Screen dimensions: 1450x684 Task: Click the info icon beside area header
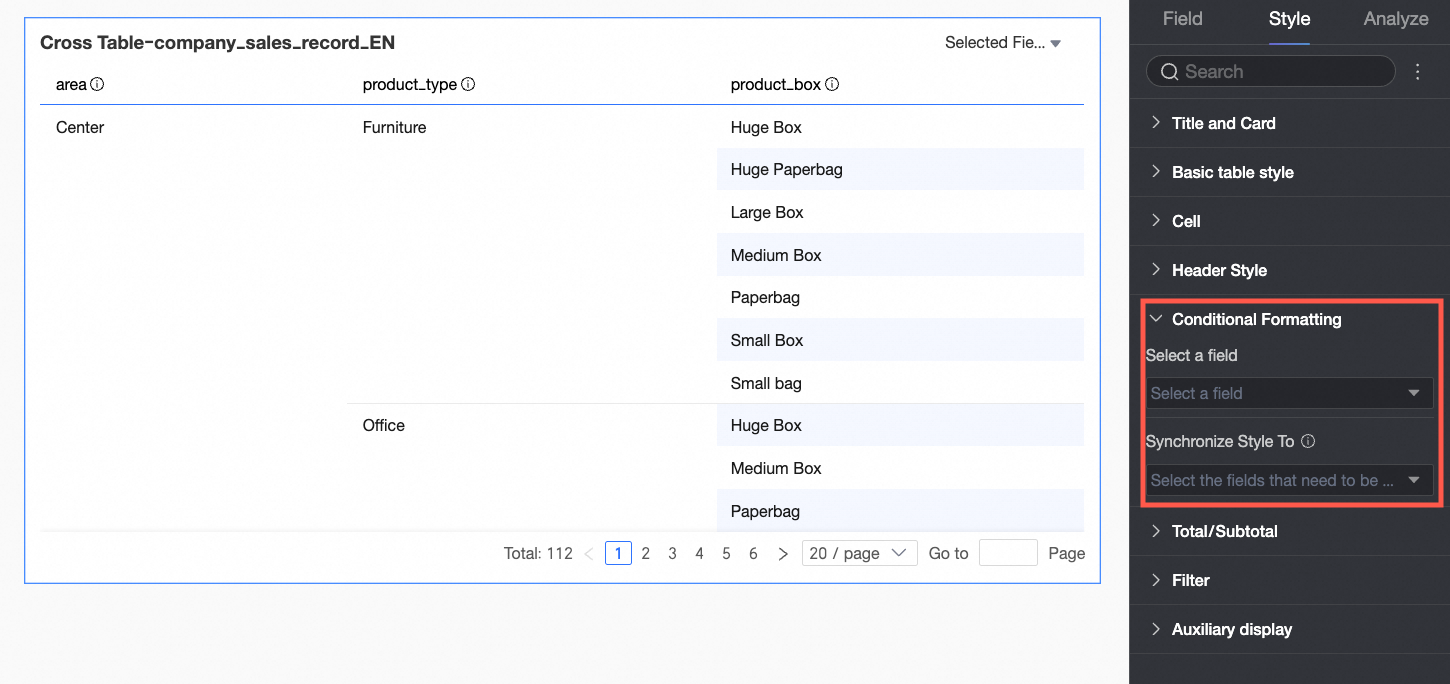pyautogui.click(x=97, y=85)
